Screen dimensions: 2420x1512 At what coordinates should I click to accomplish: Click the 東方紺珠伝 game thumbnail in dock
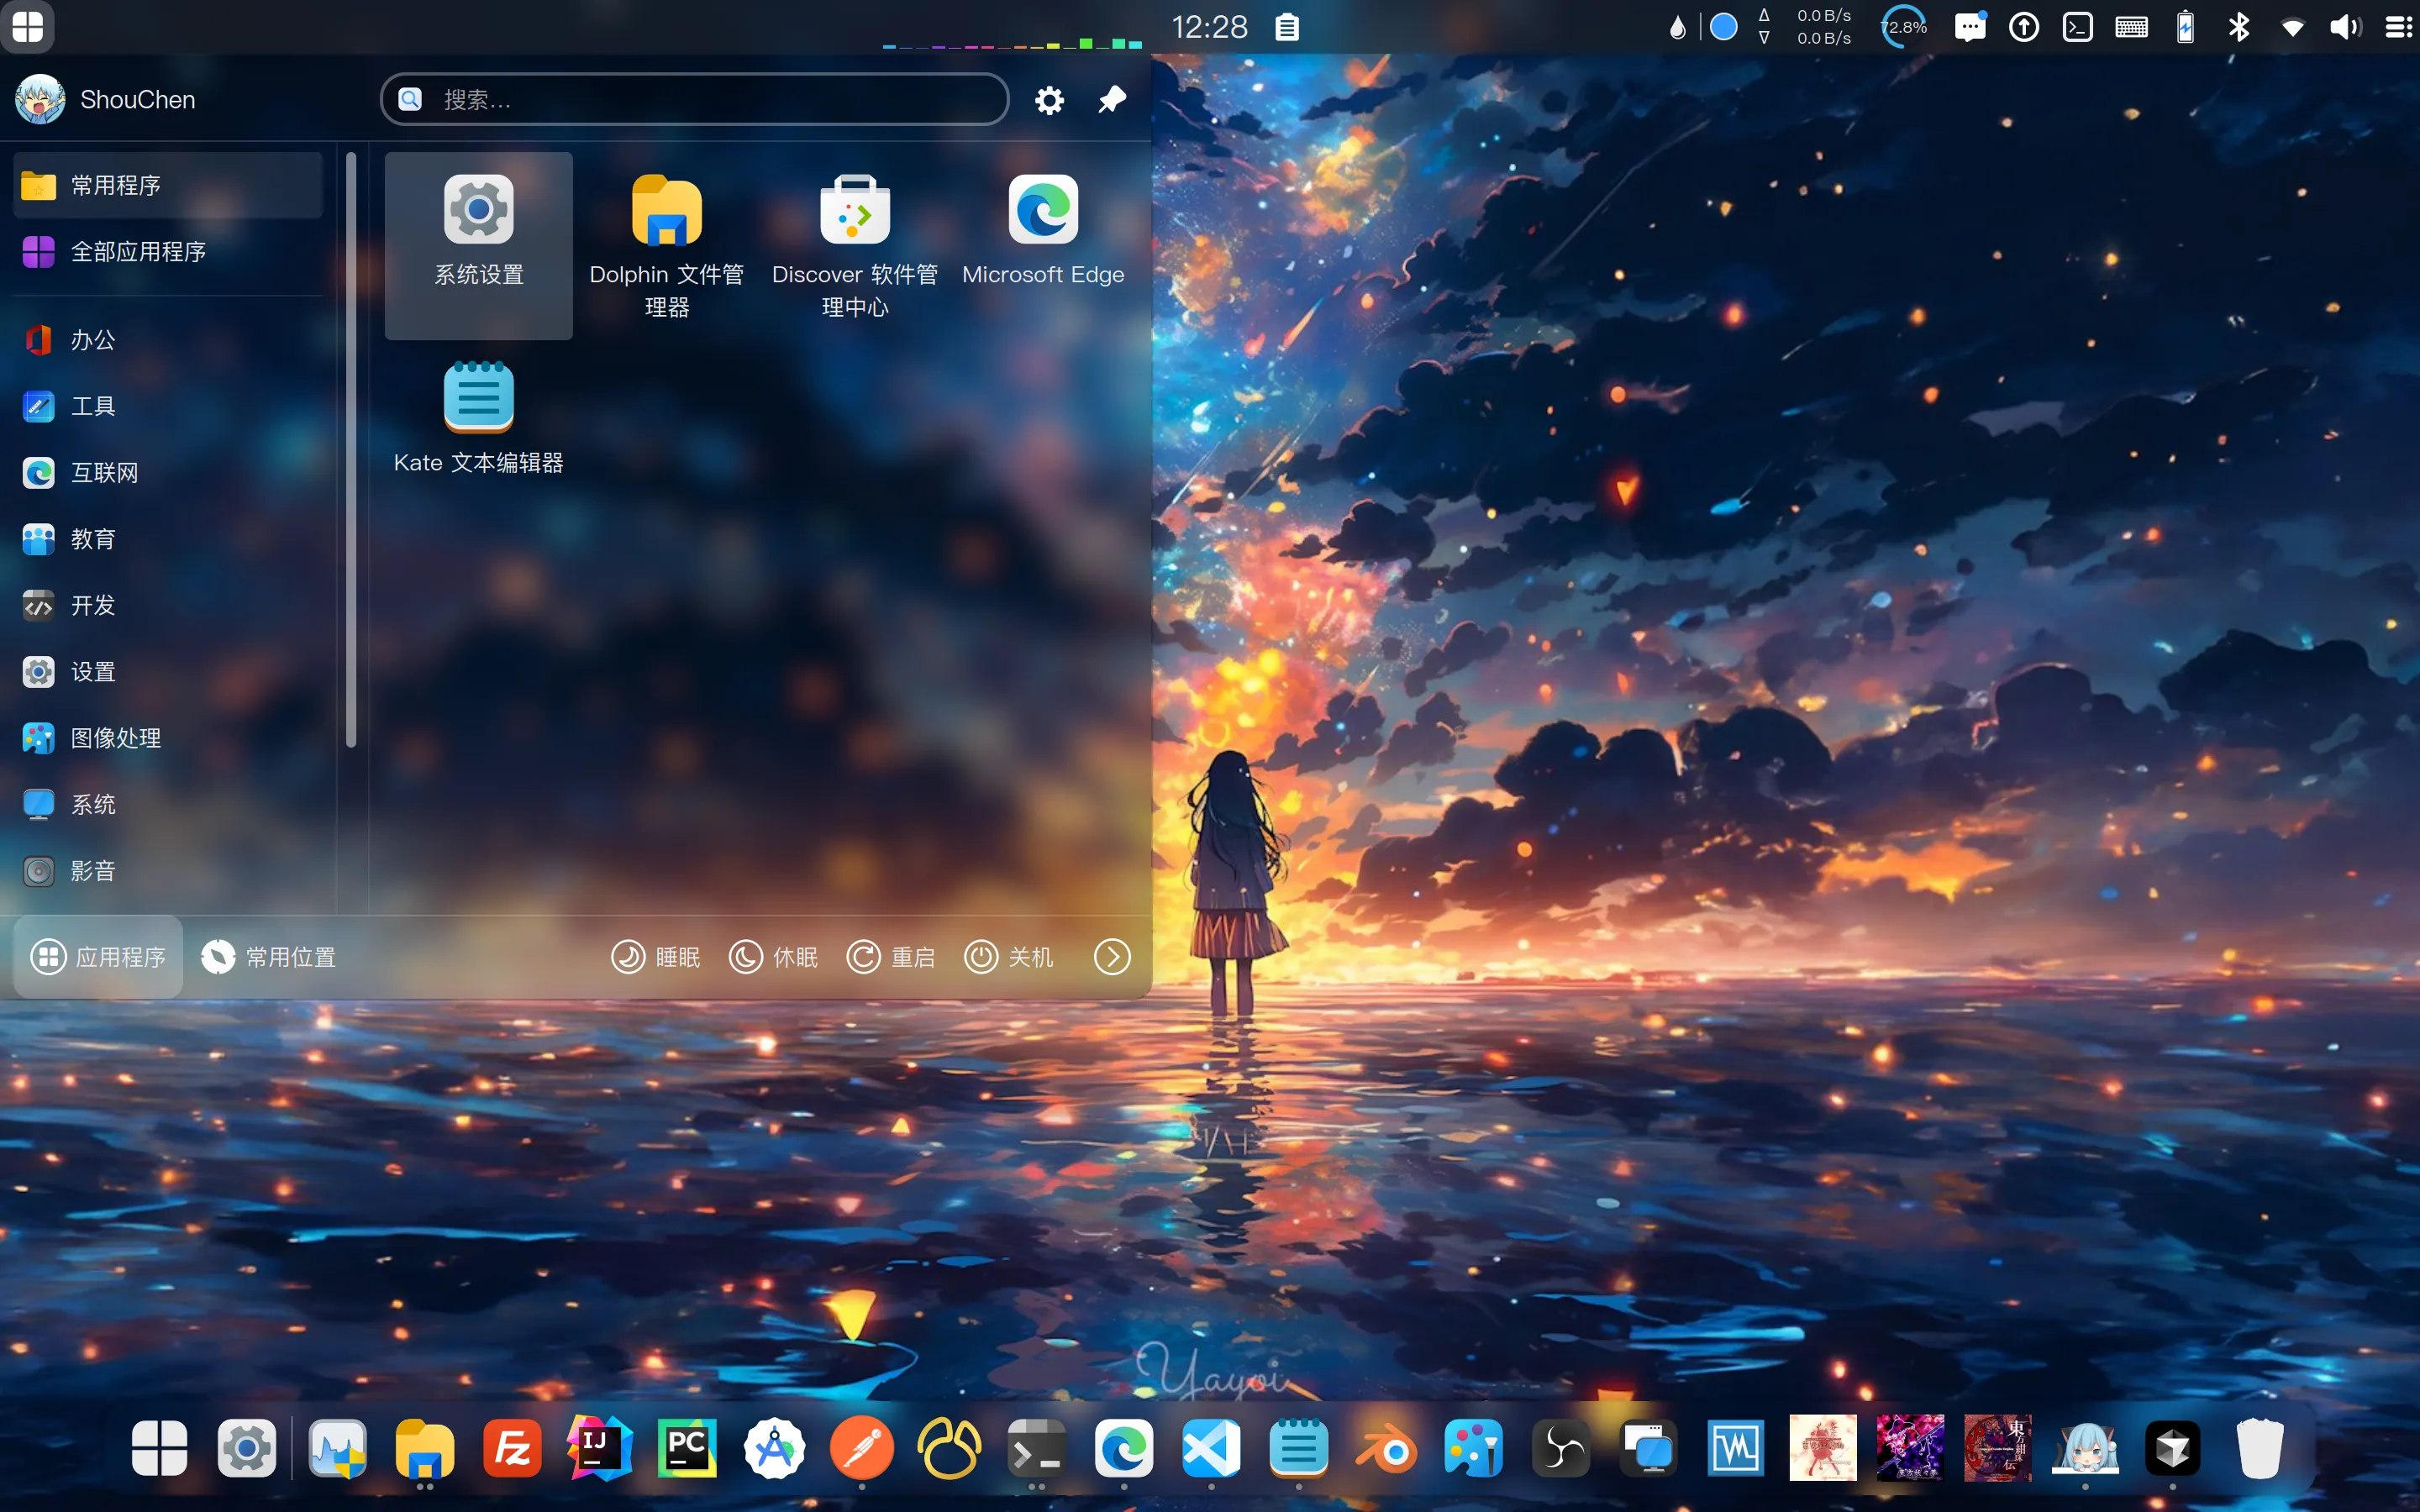1998,1448
